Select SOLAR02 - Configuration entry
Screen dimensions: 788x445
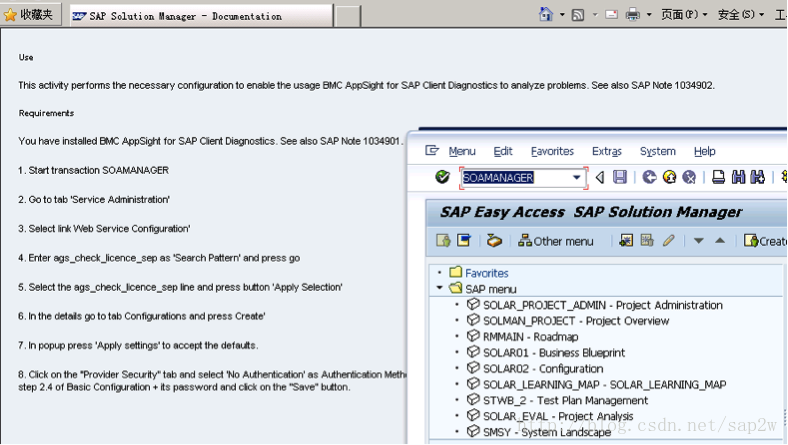click(543, 369)
